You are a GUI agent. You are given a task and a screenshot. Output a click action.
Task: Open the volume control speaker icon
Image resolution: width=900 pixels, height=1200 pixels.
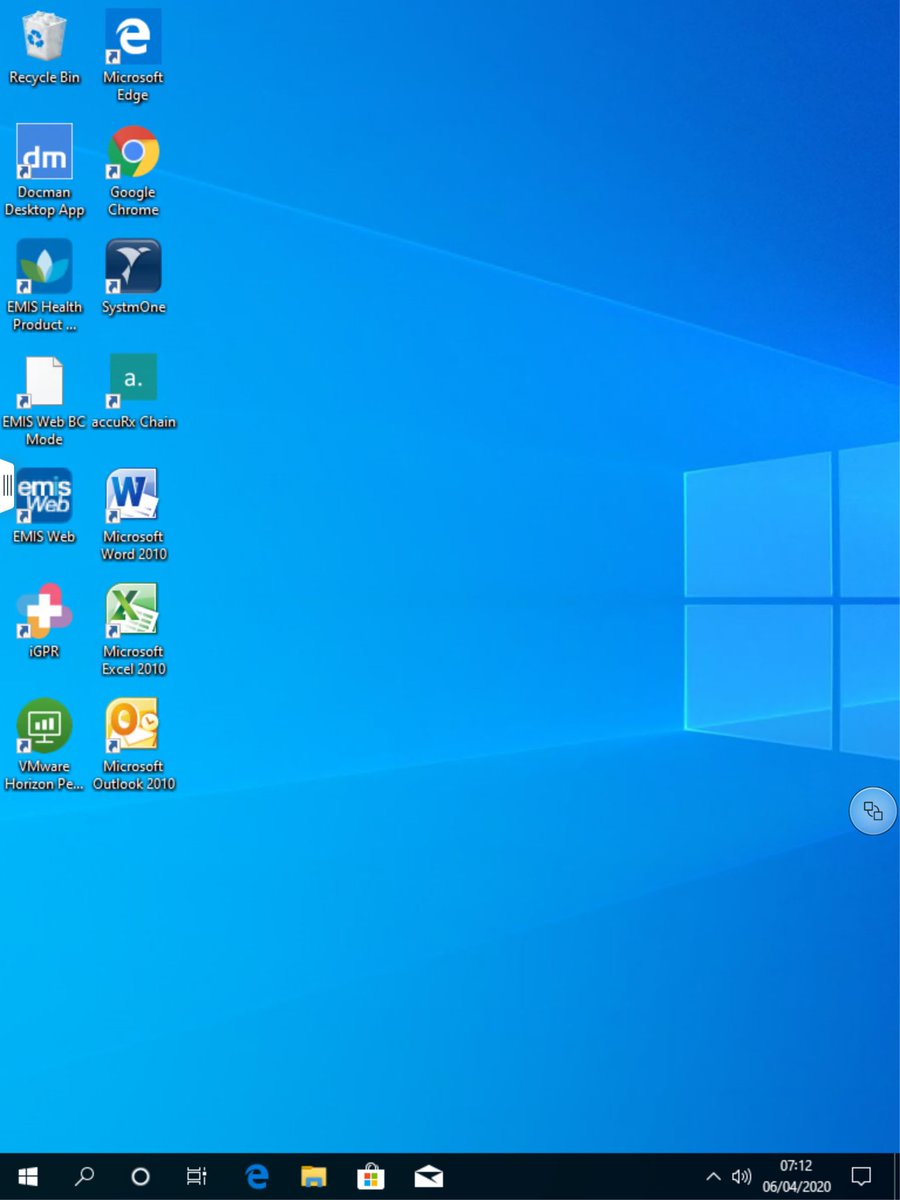click(741, 1176)
